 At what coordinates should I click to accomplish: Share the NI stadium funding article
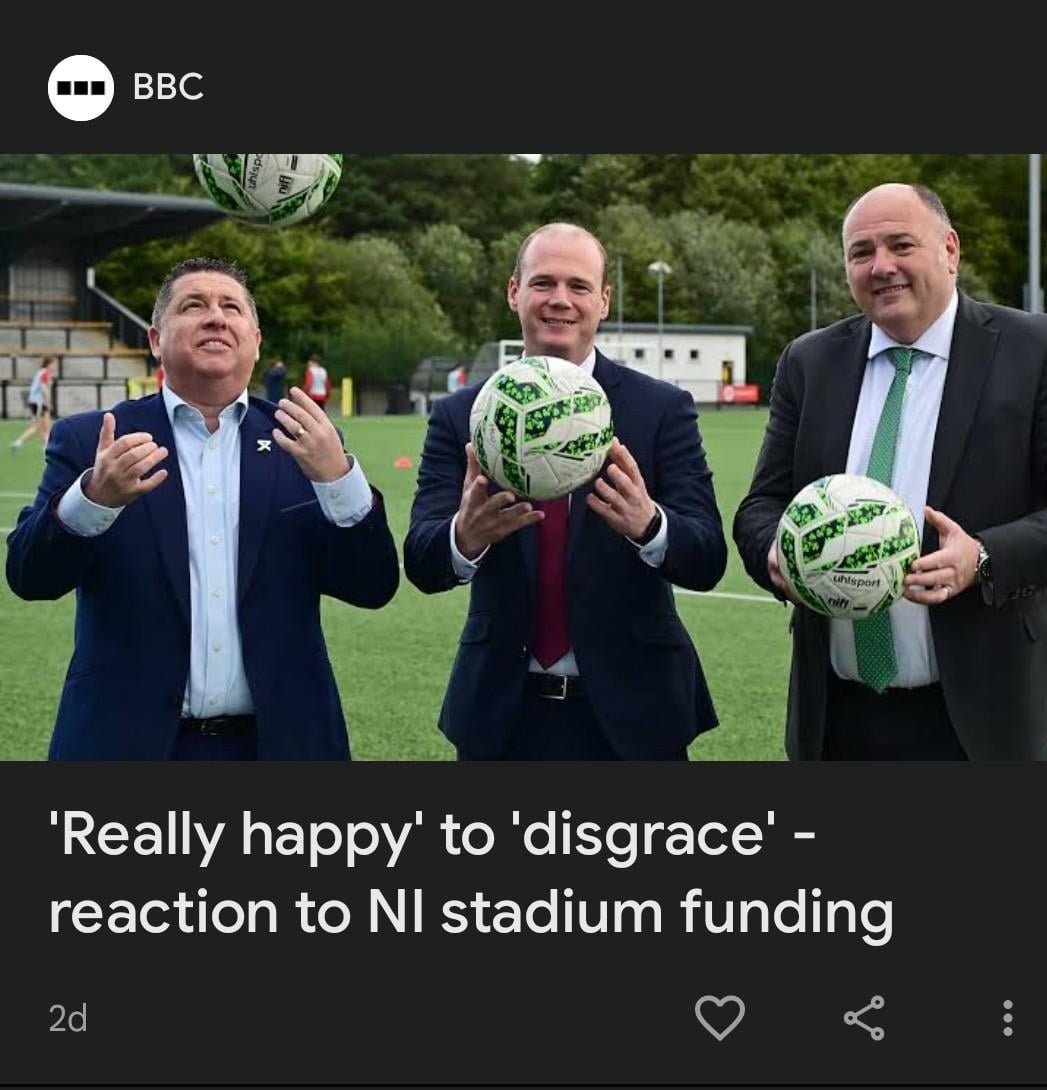click(x=864, y=1018)
